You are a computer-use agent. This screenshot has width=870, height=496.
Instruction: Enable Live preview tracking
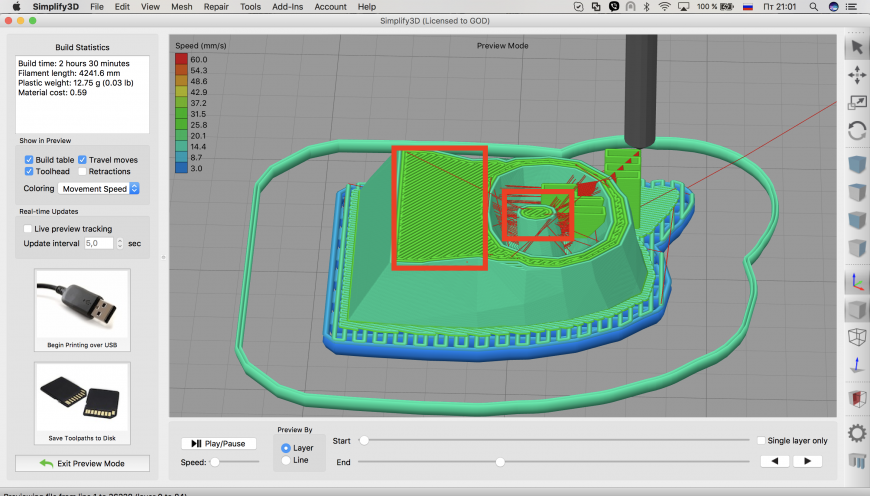coord(28,229)
